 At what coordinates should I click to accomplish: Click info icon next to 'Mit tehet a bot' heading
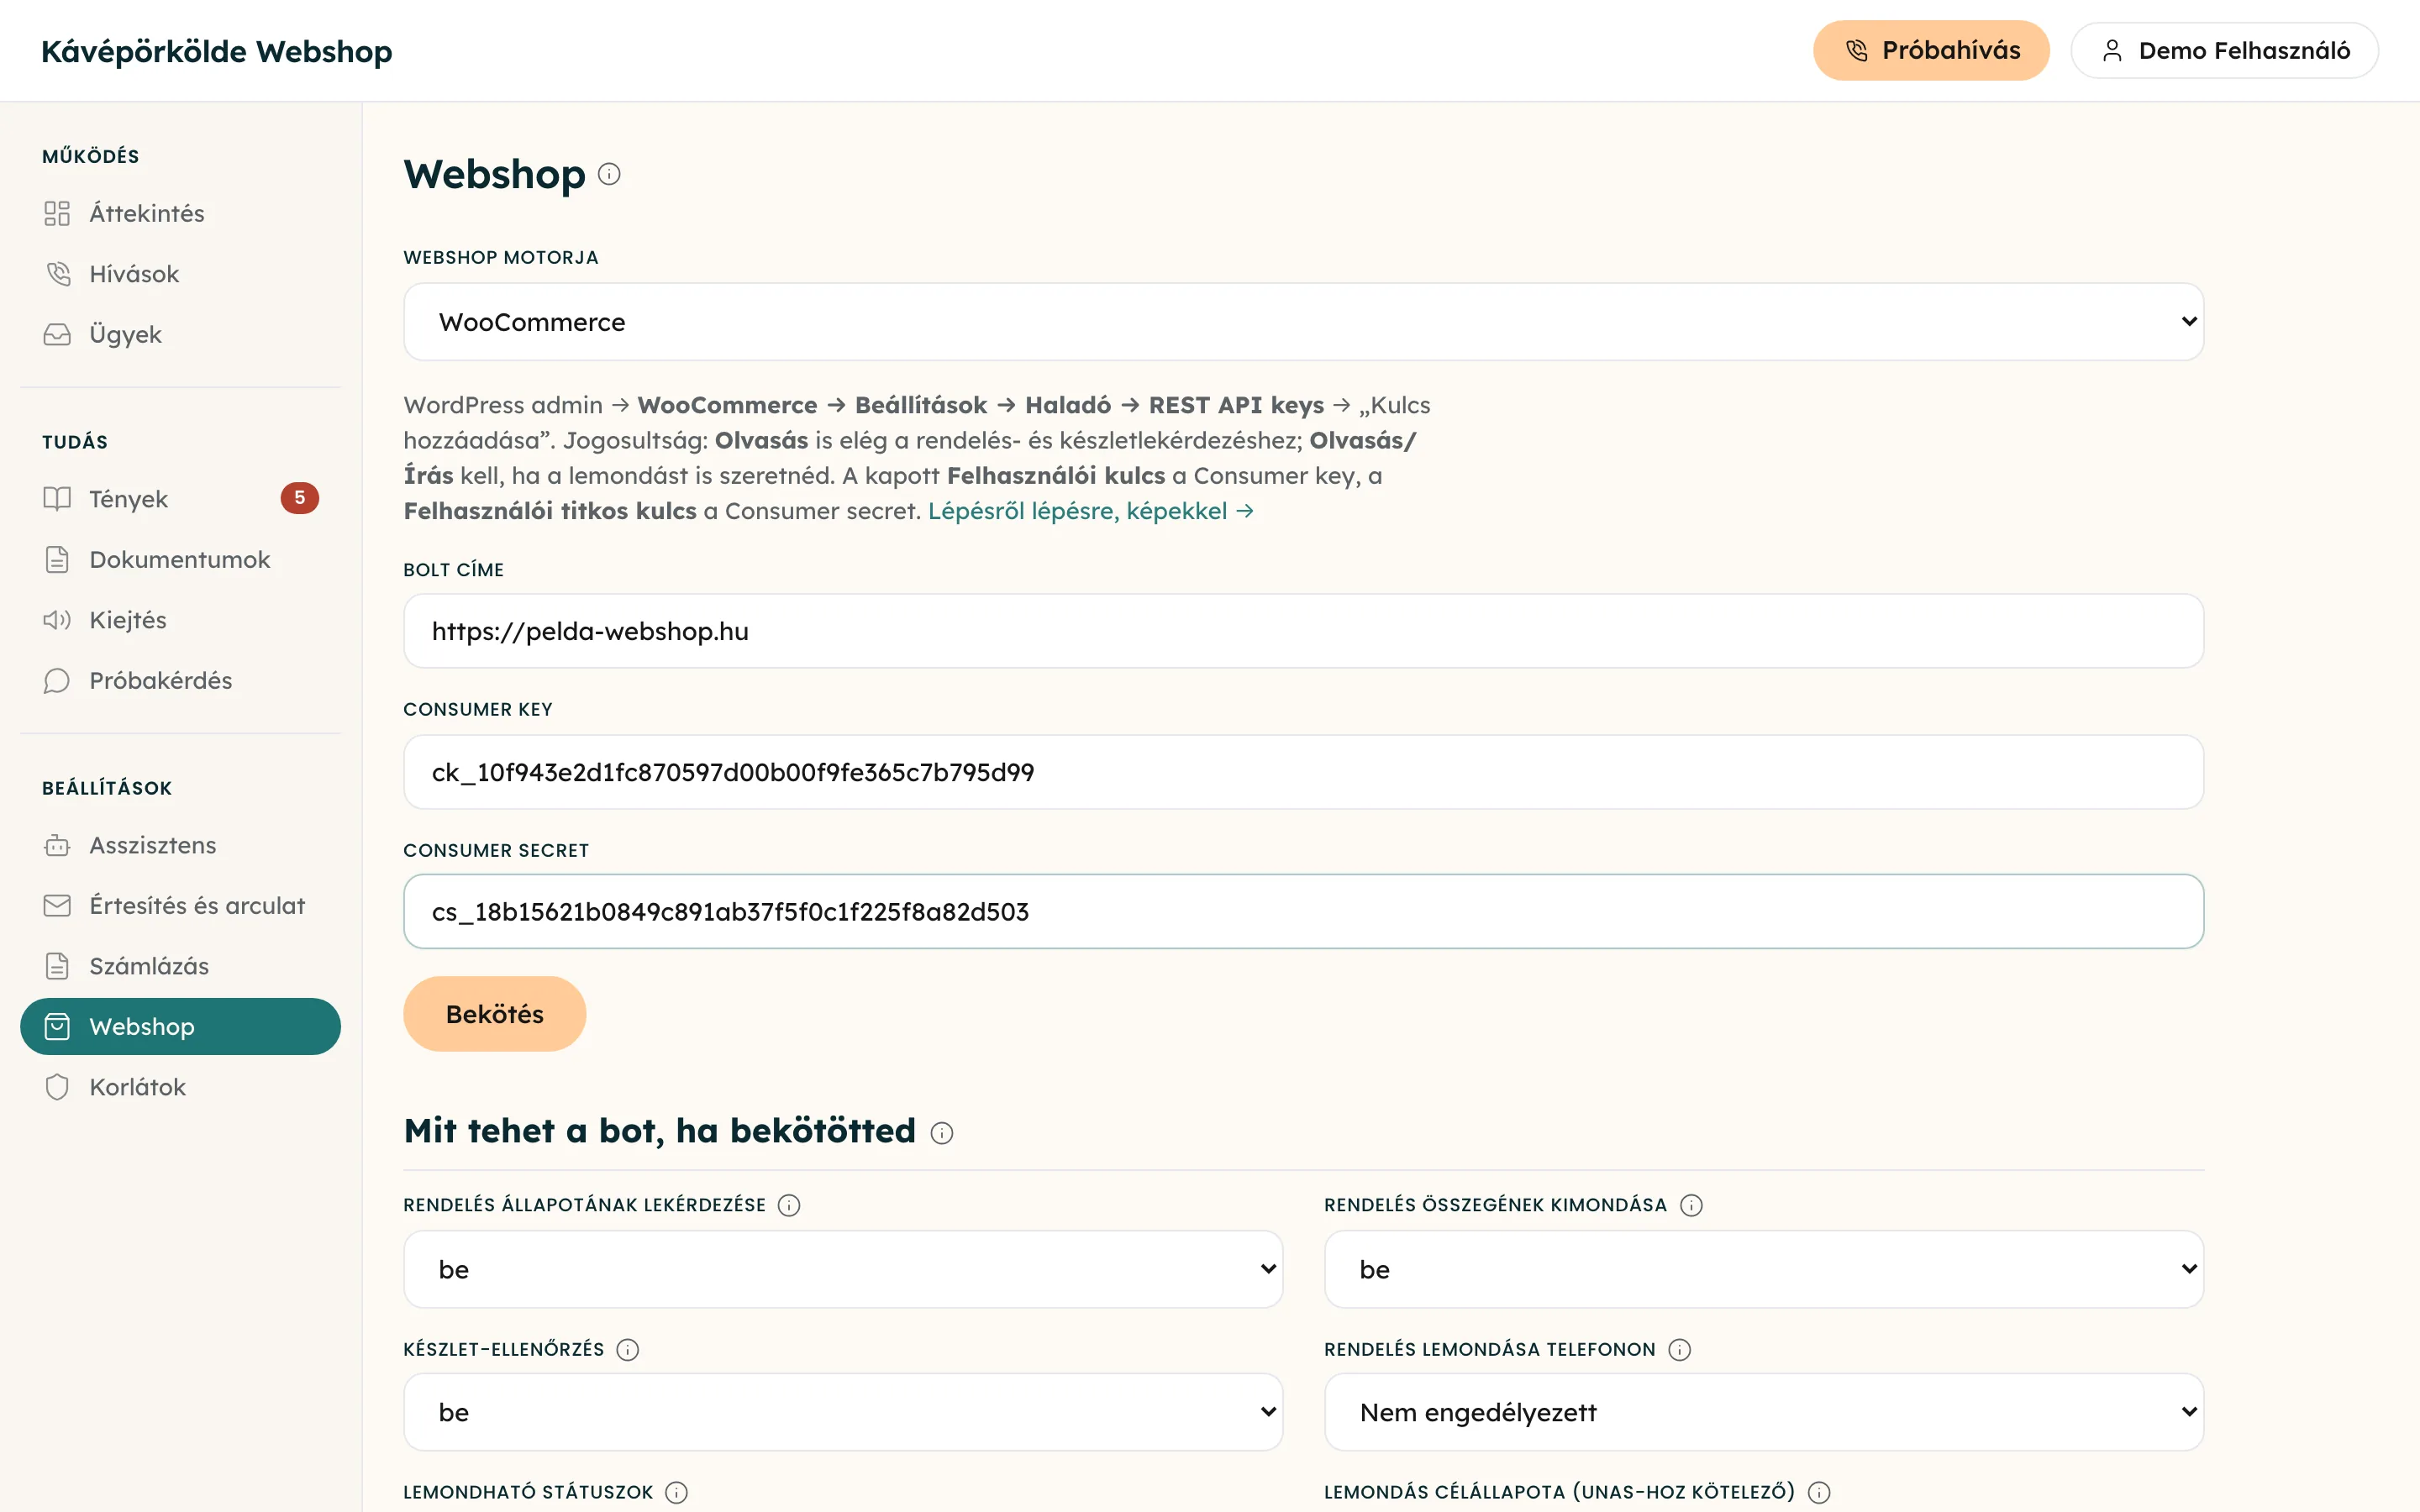pyautogui.click(x=942, y=1132)
